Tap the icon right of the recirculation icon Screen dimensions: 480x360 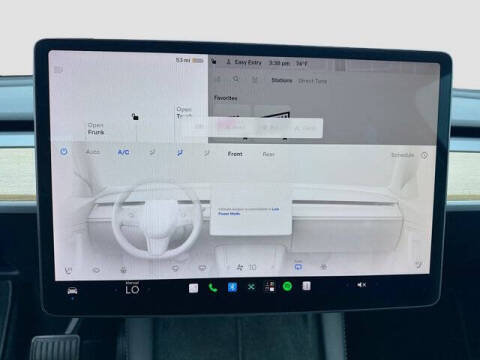[x=323, y=267]
